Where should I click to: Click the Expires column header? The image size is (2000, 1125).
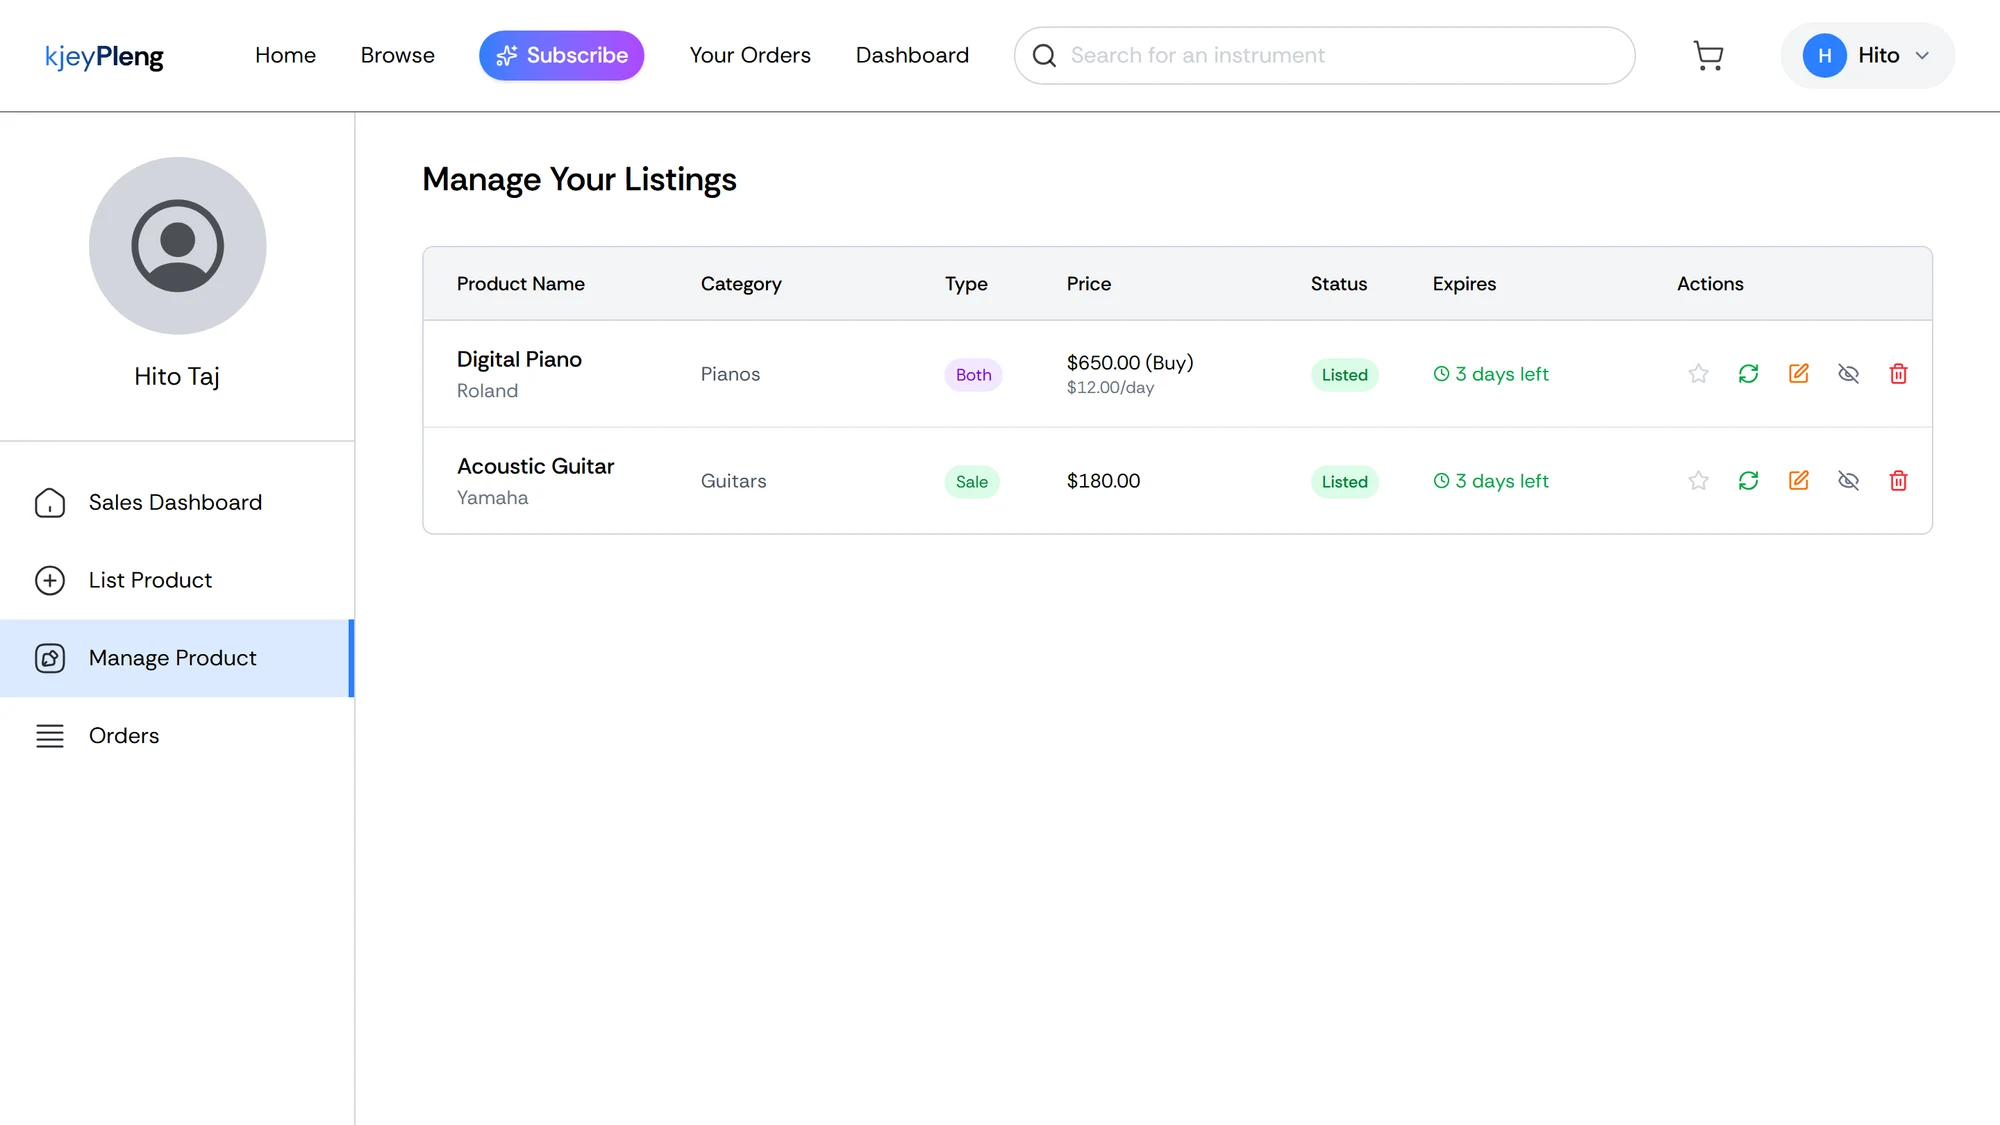[1464, 284]
